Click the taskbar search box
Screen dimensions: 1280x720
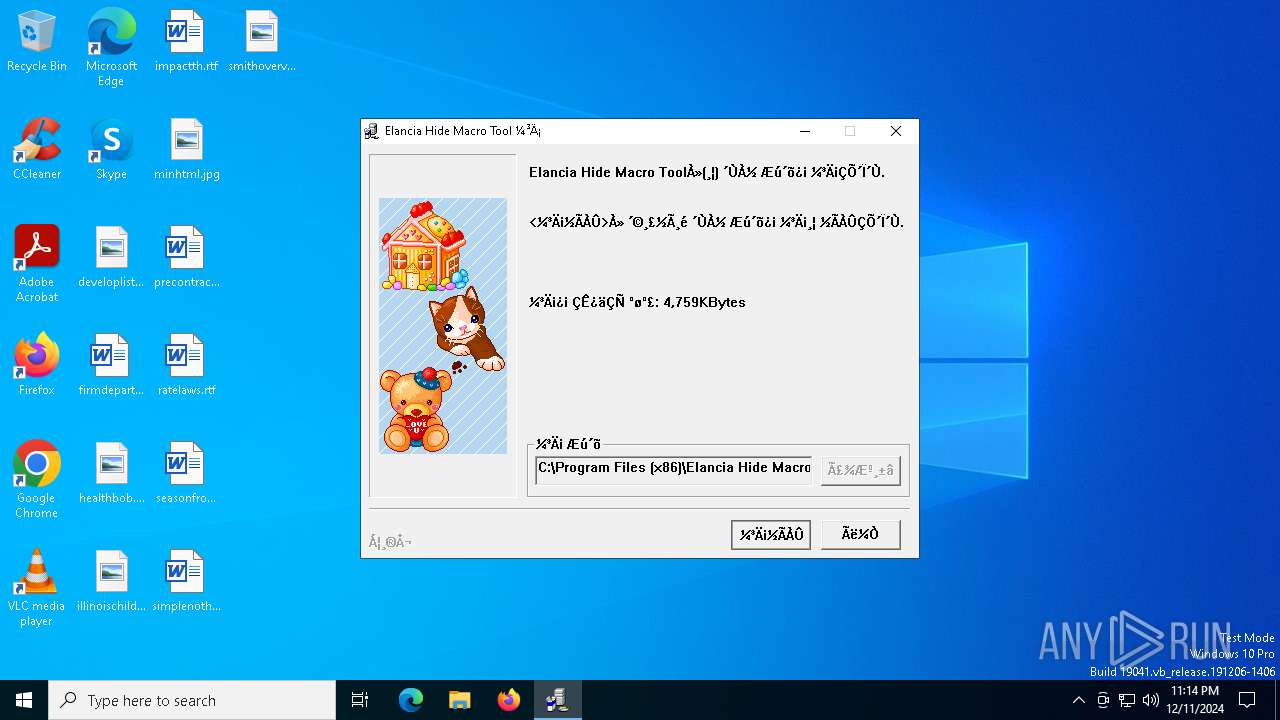(x=192, y=700)
